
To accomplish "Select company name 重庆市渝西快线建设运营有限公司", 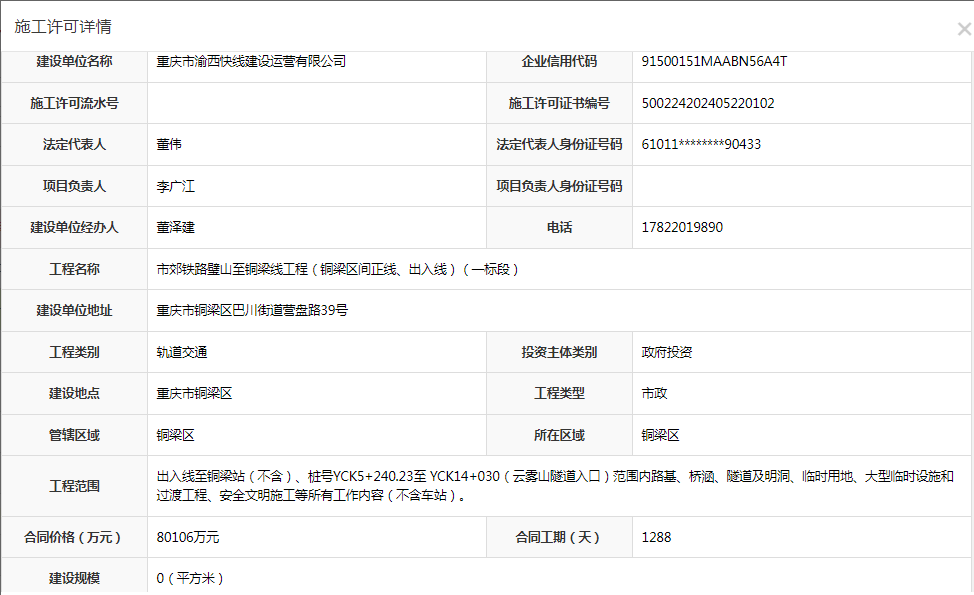I will [251, 62].
